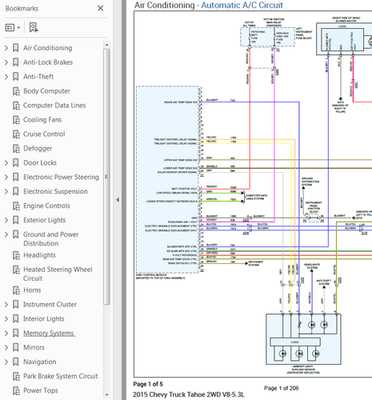Go to the Horns bookmark
This screenshot has height=400, width=372.
(x=32, y=290)
